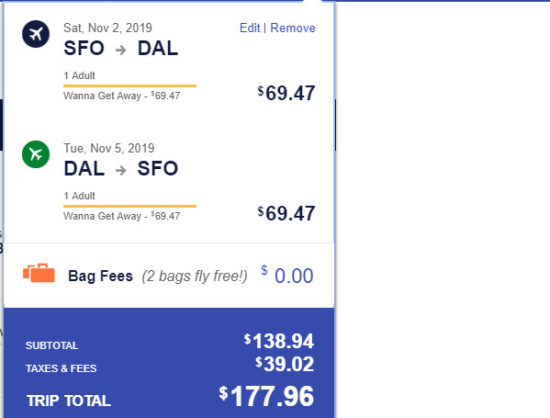This screenshot has width=550, height=418.
Task: Click the 2 bags fly free text
Action: coord(195,276)
